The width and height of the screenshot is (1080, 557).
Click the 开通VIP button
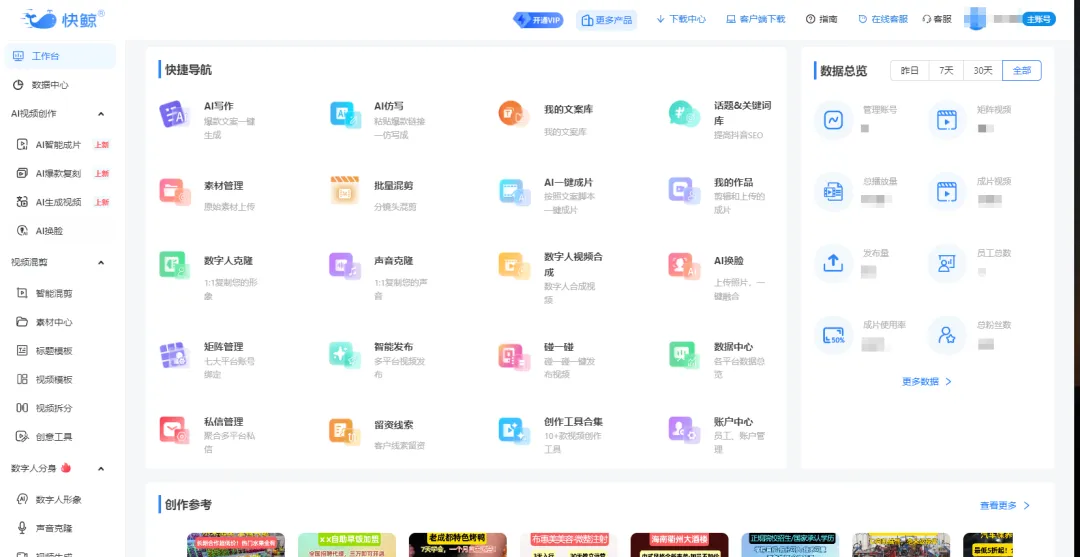(x=539, y=20)
